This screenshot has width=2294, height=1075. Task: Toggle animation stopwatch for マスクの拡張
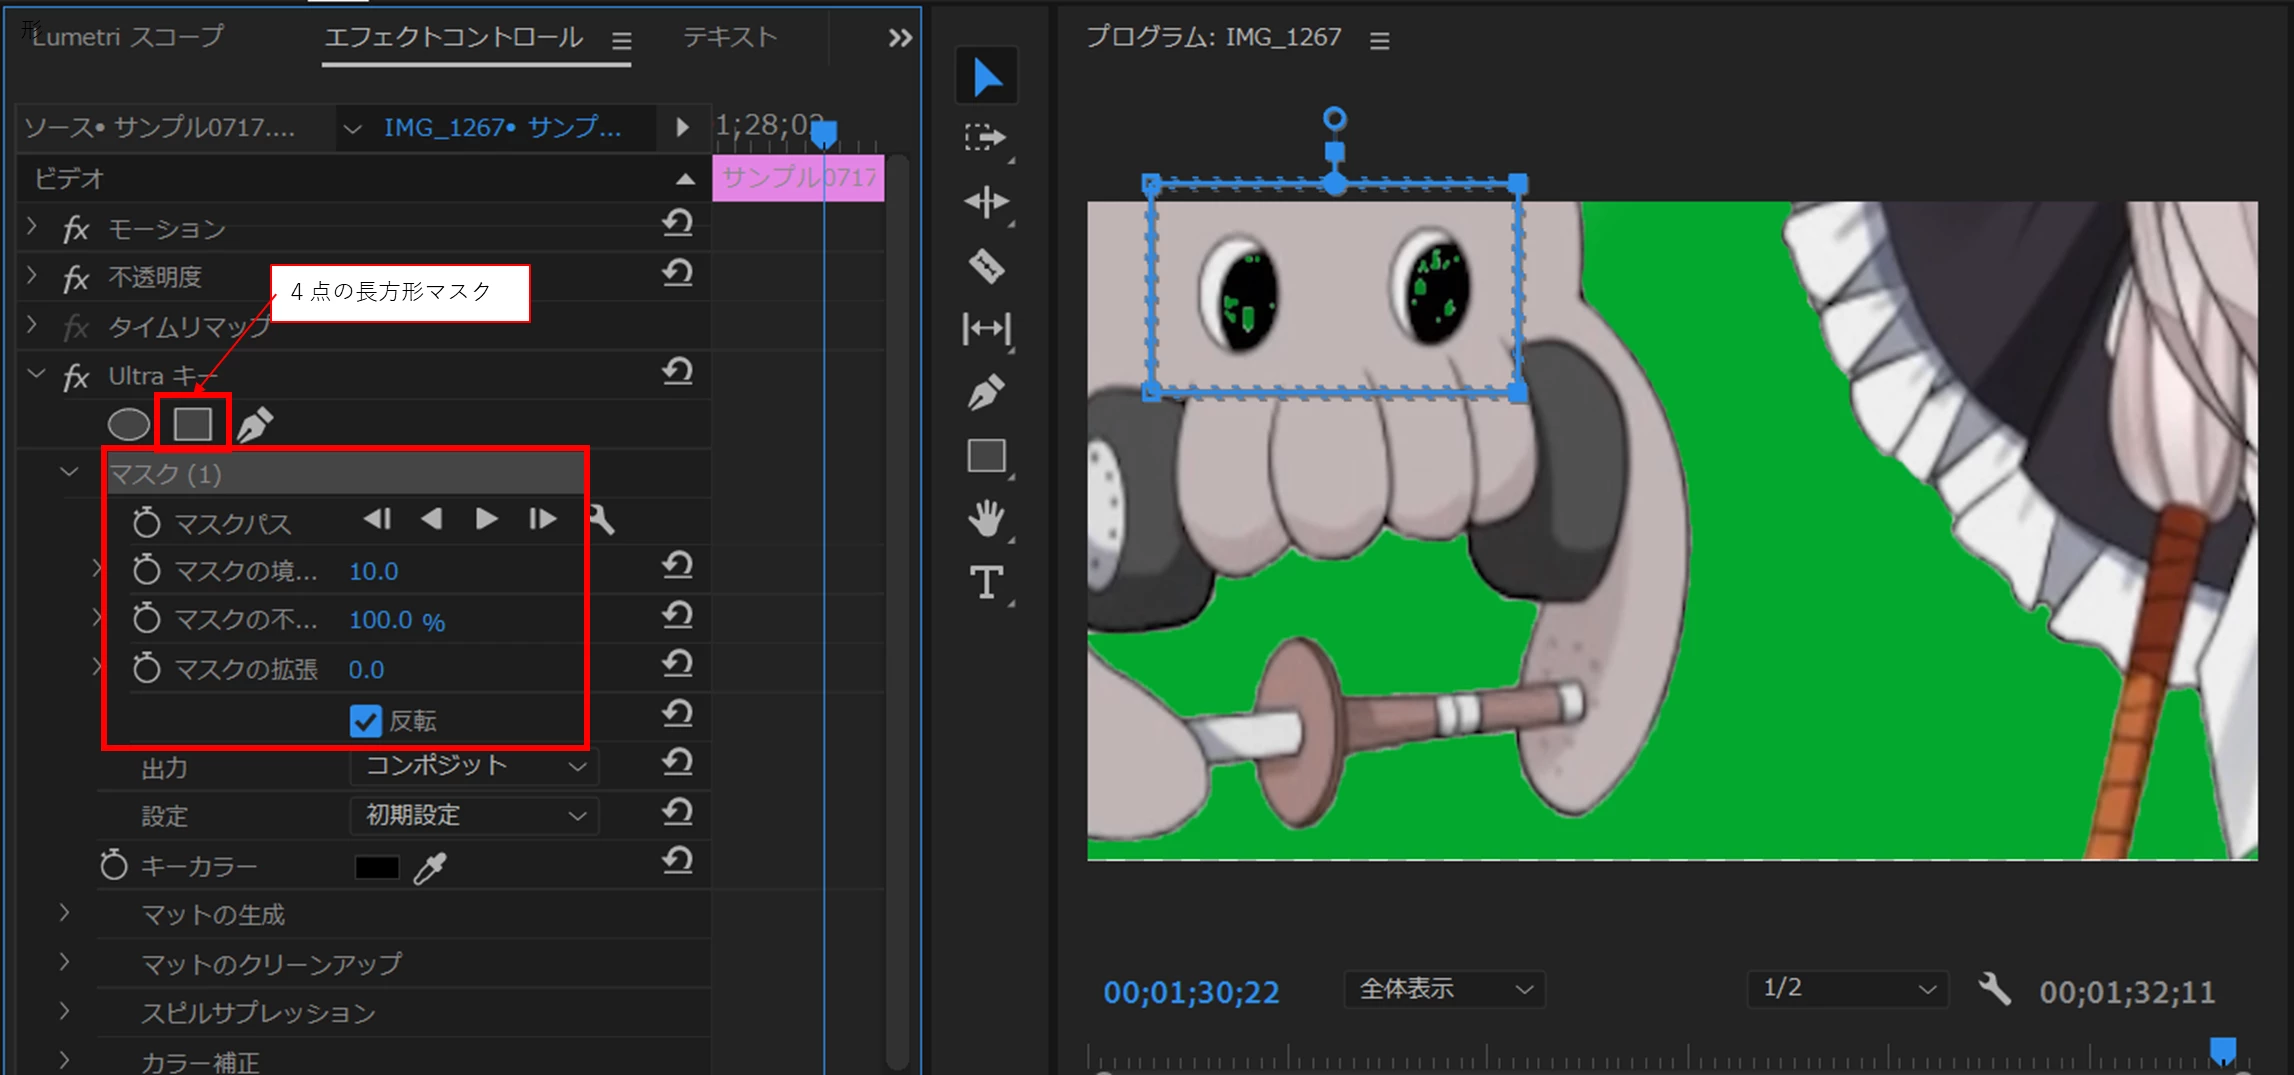(147, 668)
